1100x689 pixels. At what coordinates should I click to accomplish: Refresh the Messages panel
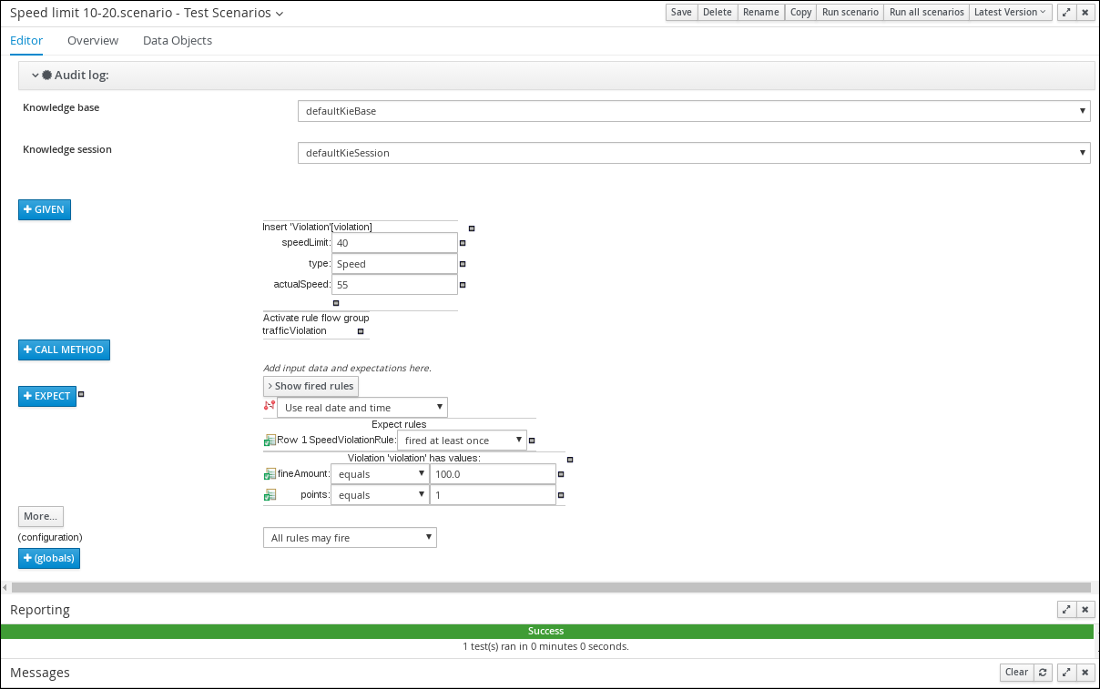(x=1043, y=672)
